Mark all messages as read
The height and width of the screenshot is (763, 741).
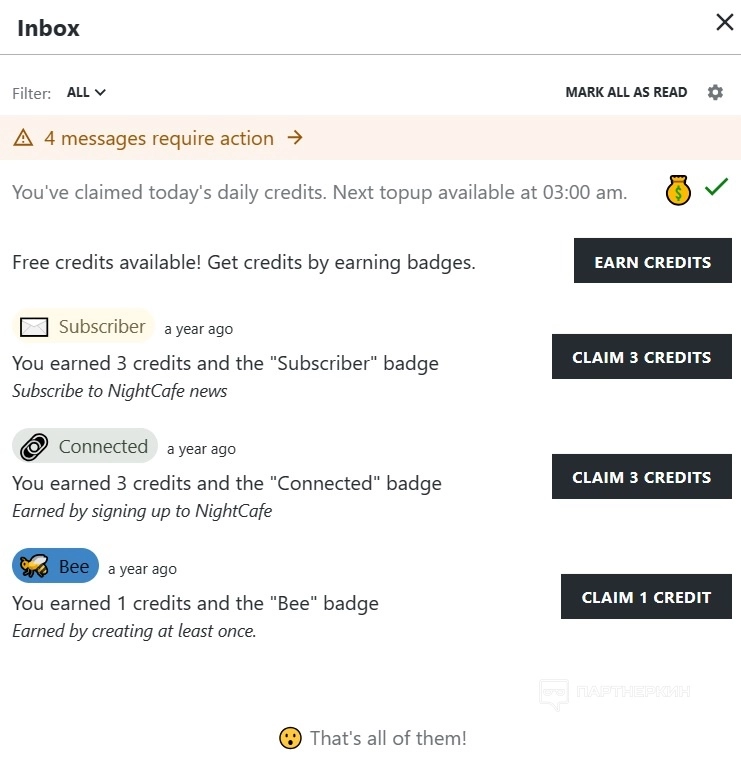626,92
